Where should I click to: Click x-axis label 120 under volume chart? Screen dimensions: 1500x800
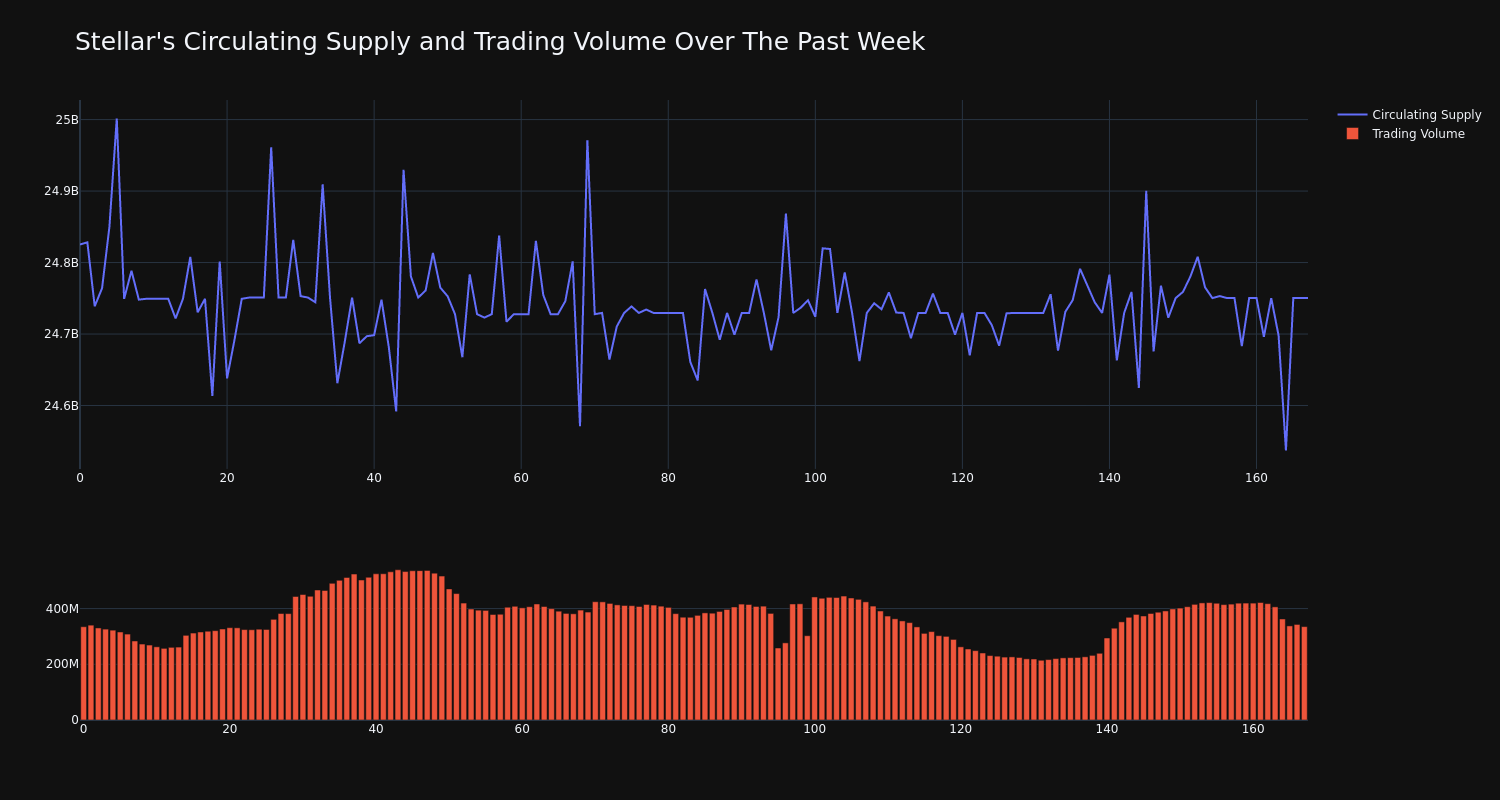click(x=961, y=729)
